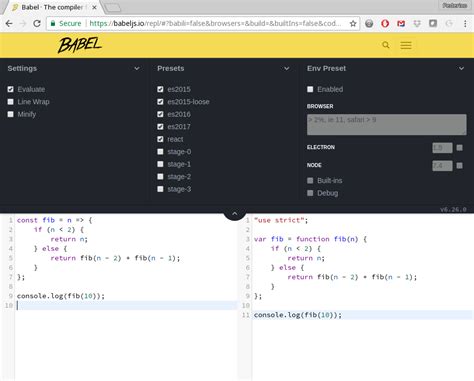Click the Browser targets text field
This screenshot has height=381, width=474.
coord(387,125)
